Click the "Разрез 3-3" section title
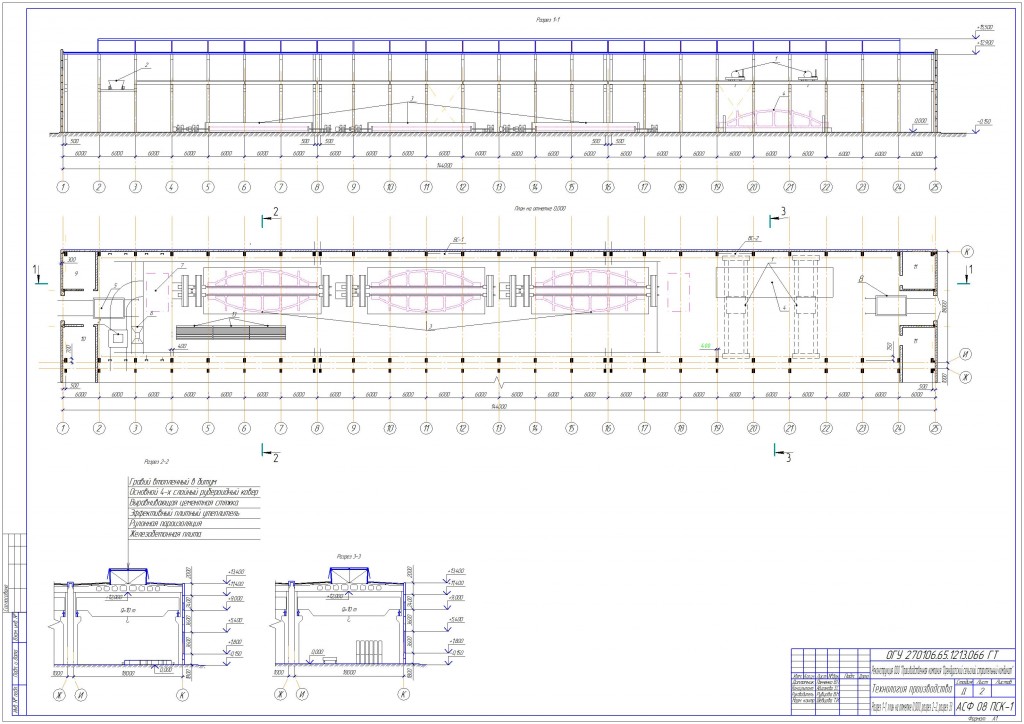The image size is (1024, 724). [x=349, y=556]
